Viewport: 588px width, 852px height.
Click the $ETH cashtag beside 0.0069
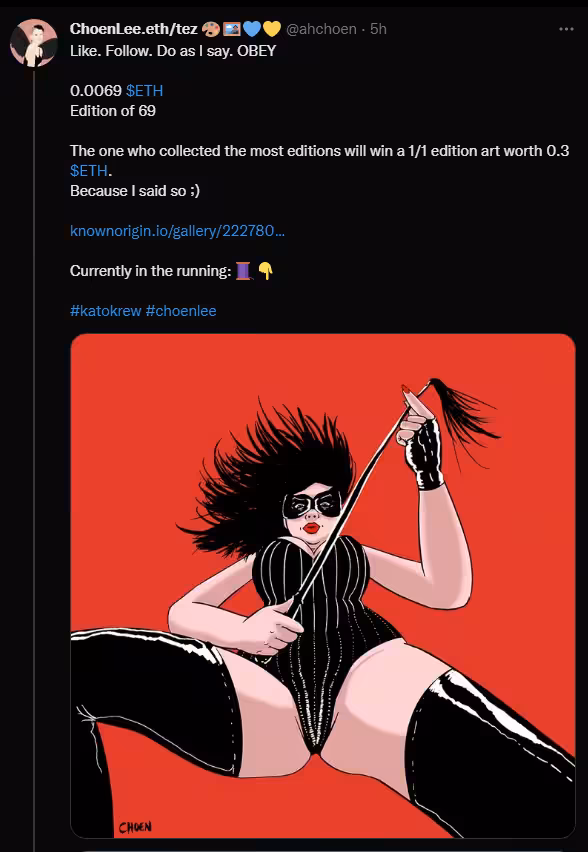pyautogui.click(x=145, y=90)
